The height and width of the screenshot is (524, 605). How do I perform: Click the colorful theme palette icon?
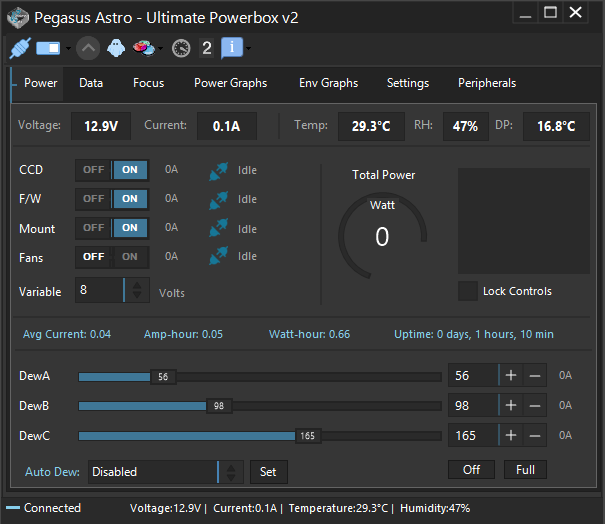pyautogui.click(x=144, y=48)
